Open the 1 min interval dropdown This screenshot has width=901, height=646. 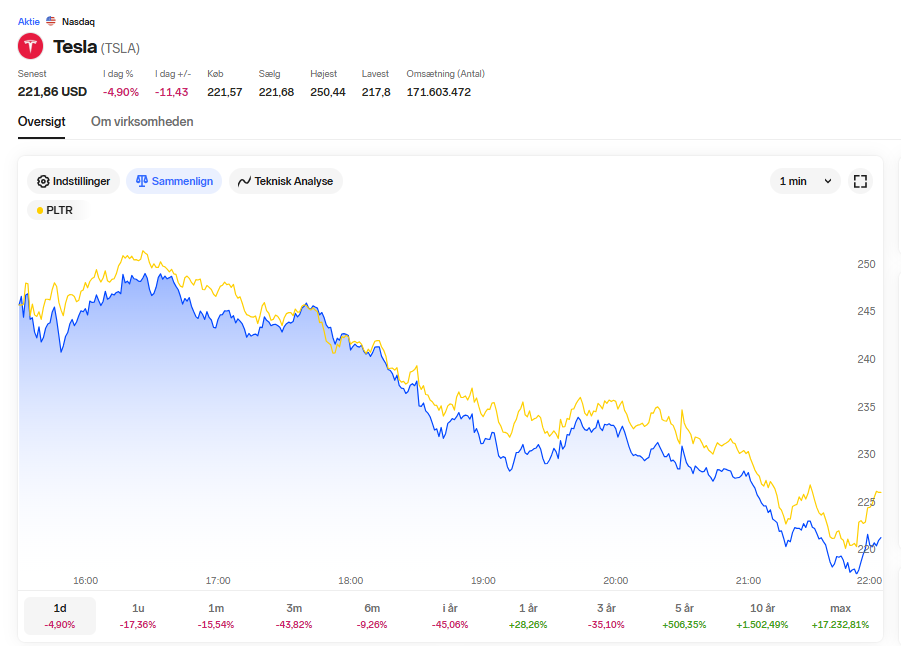click(805, 181)
